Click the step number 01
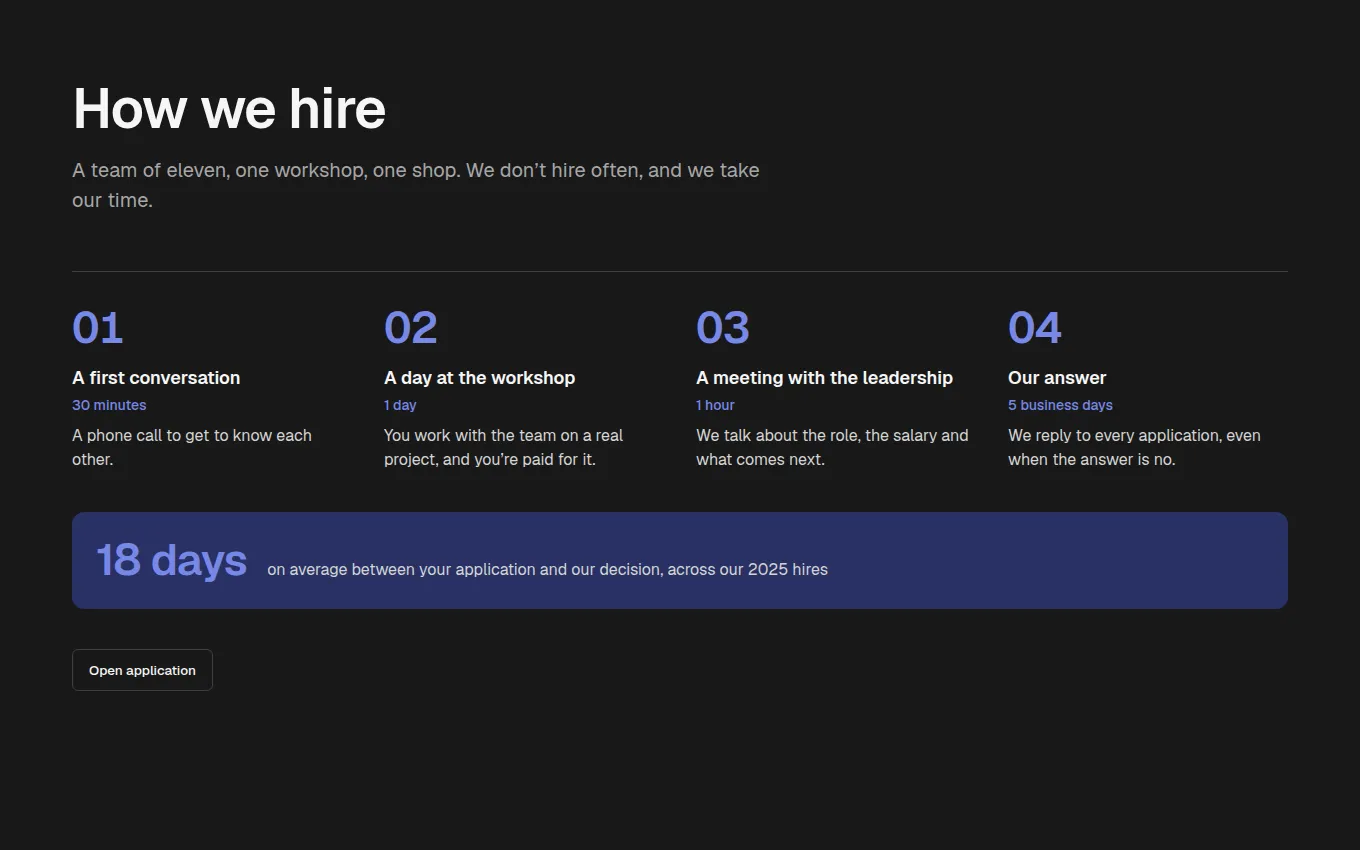This screenshot has width=1360, height=850. click(x=97, y=328)
